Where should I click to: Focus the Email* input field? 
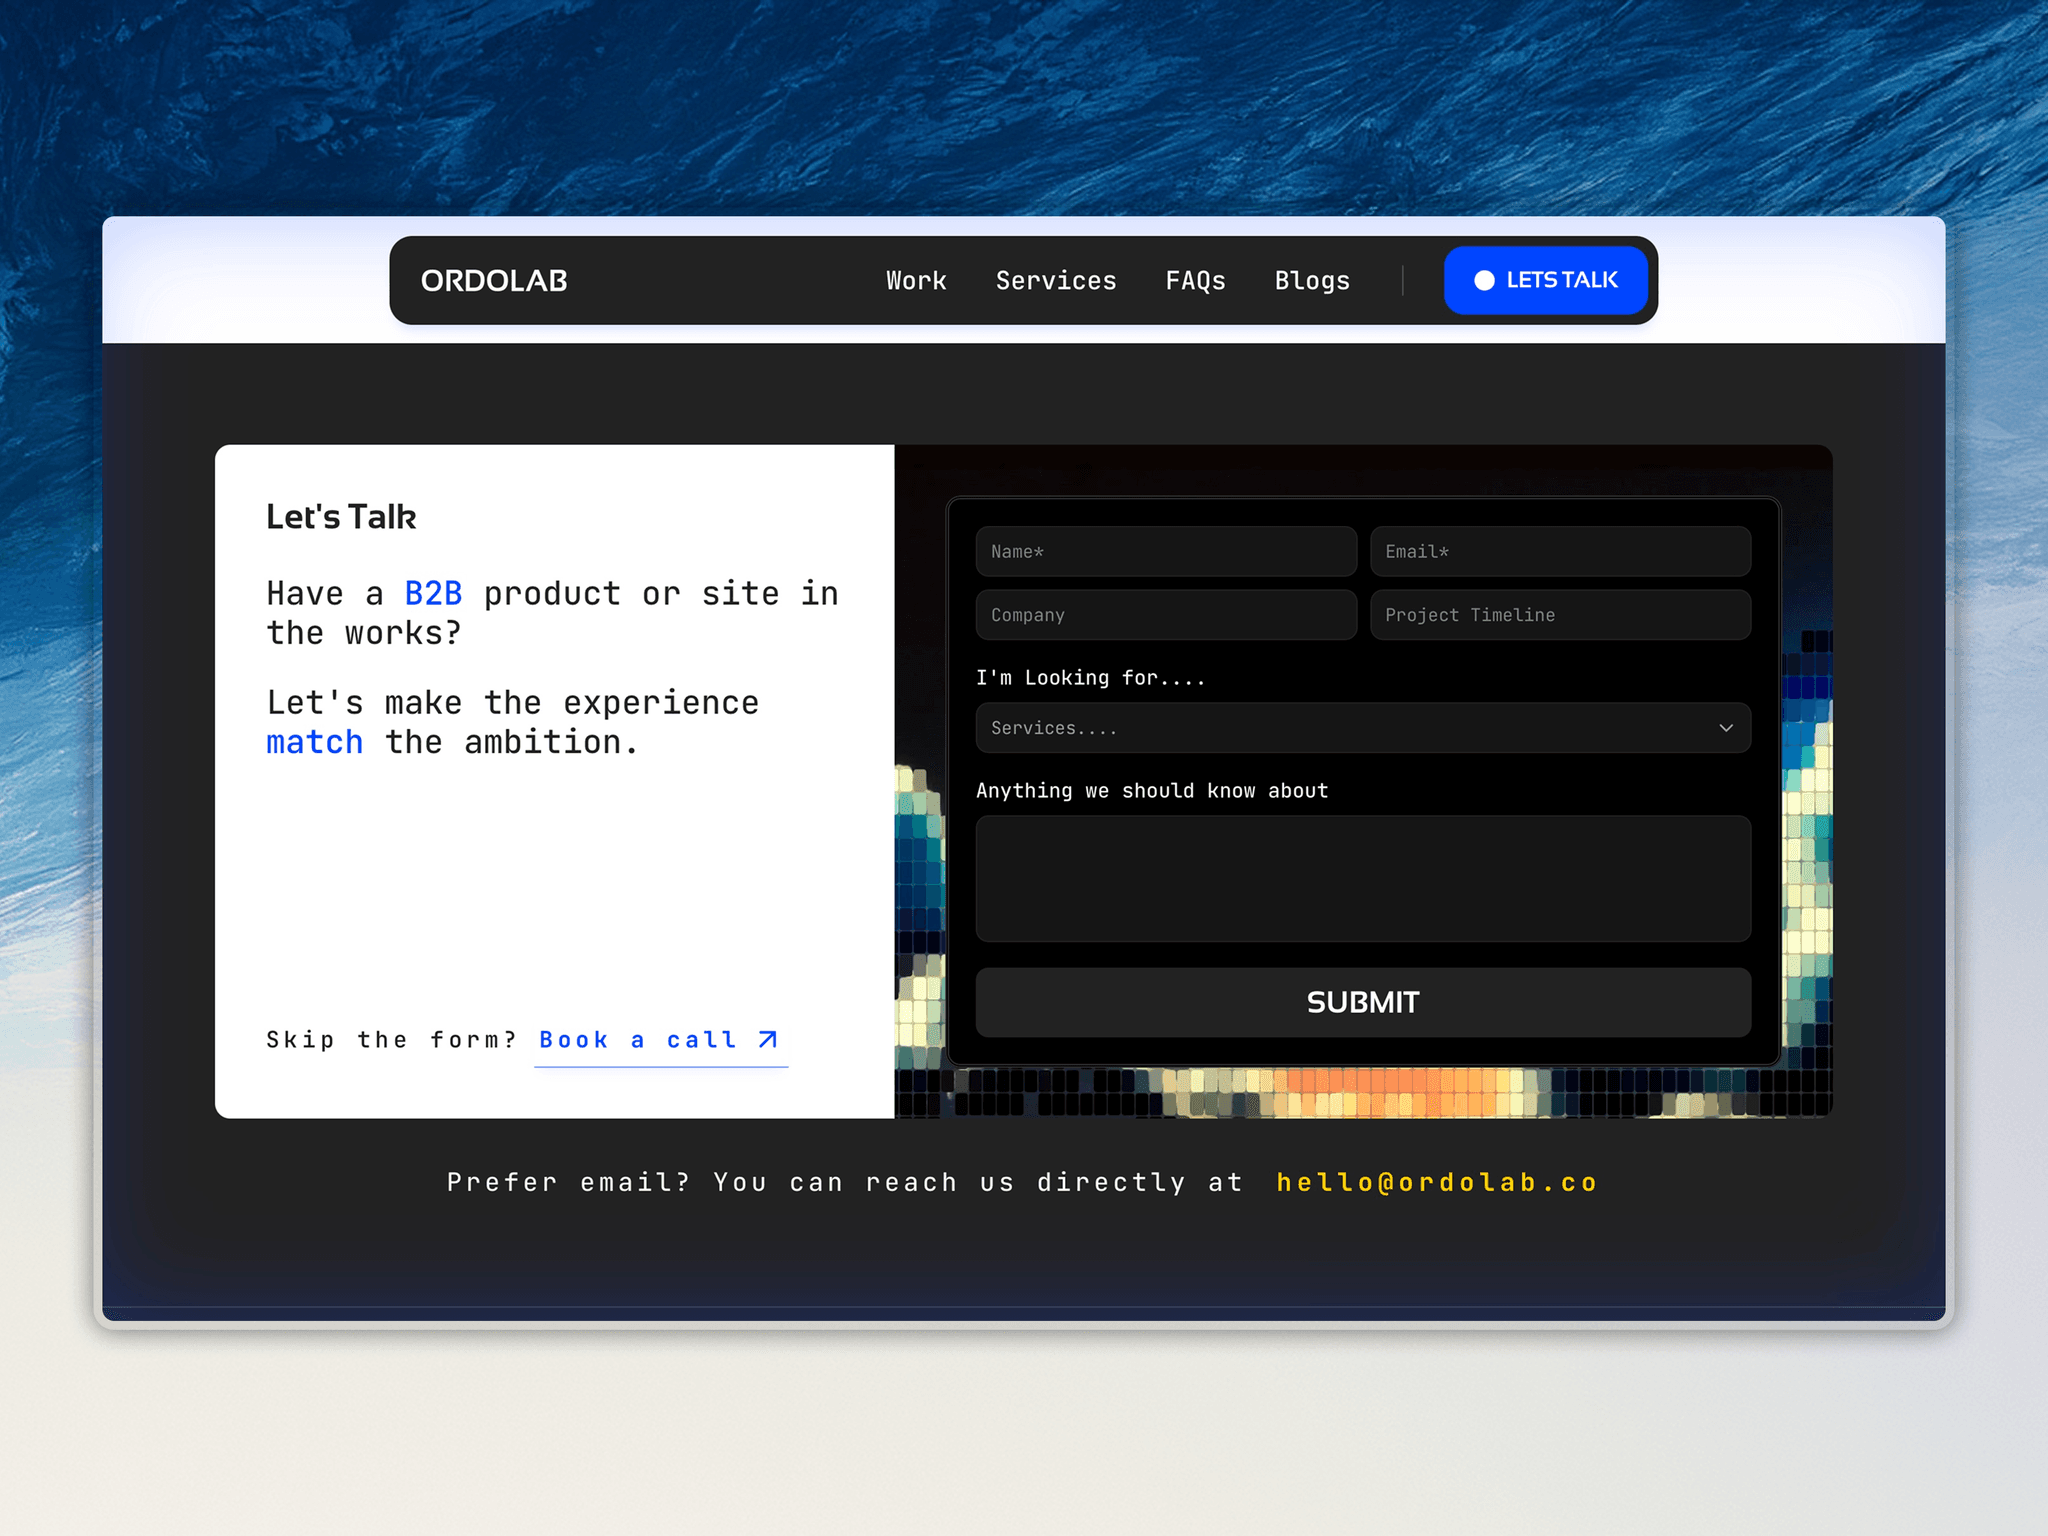1560,552
